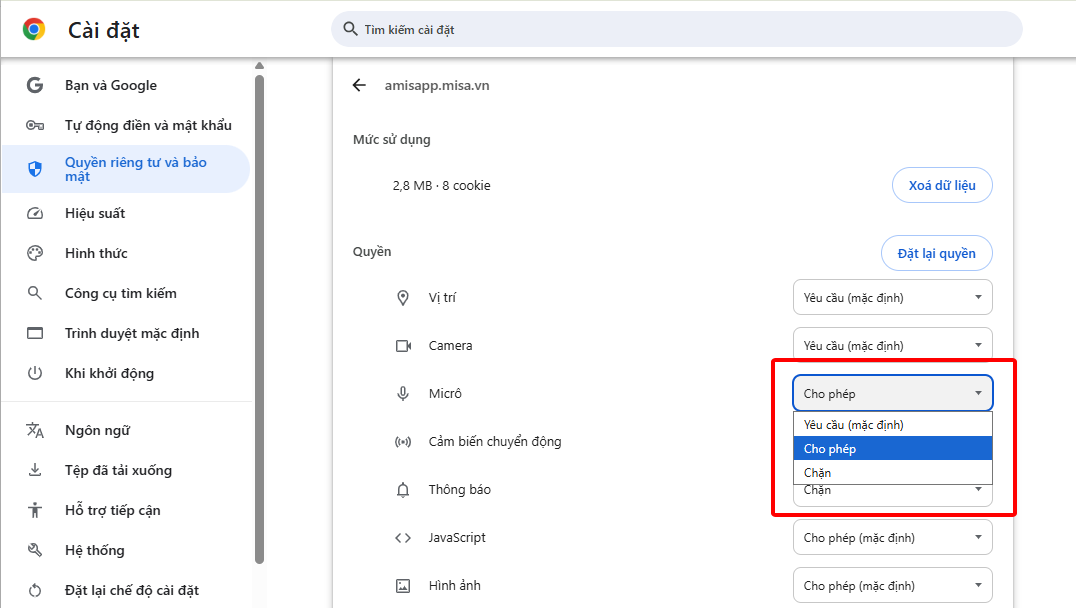Click the Cảm biến chuyển động label
This screenshot has height=608, width=1076.
tap(495, 441)
